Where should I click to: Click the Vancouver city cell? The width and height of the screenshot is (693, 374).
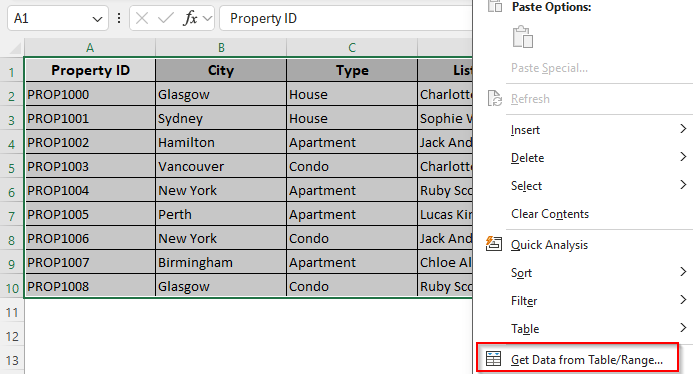point(221,166)
